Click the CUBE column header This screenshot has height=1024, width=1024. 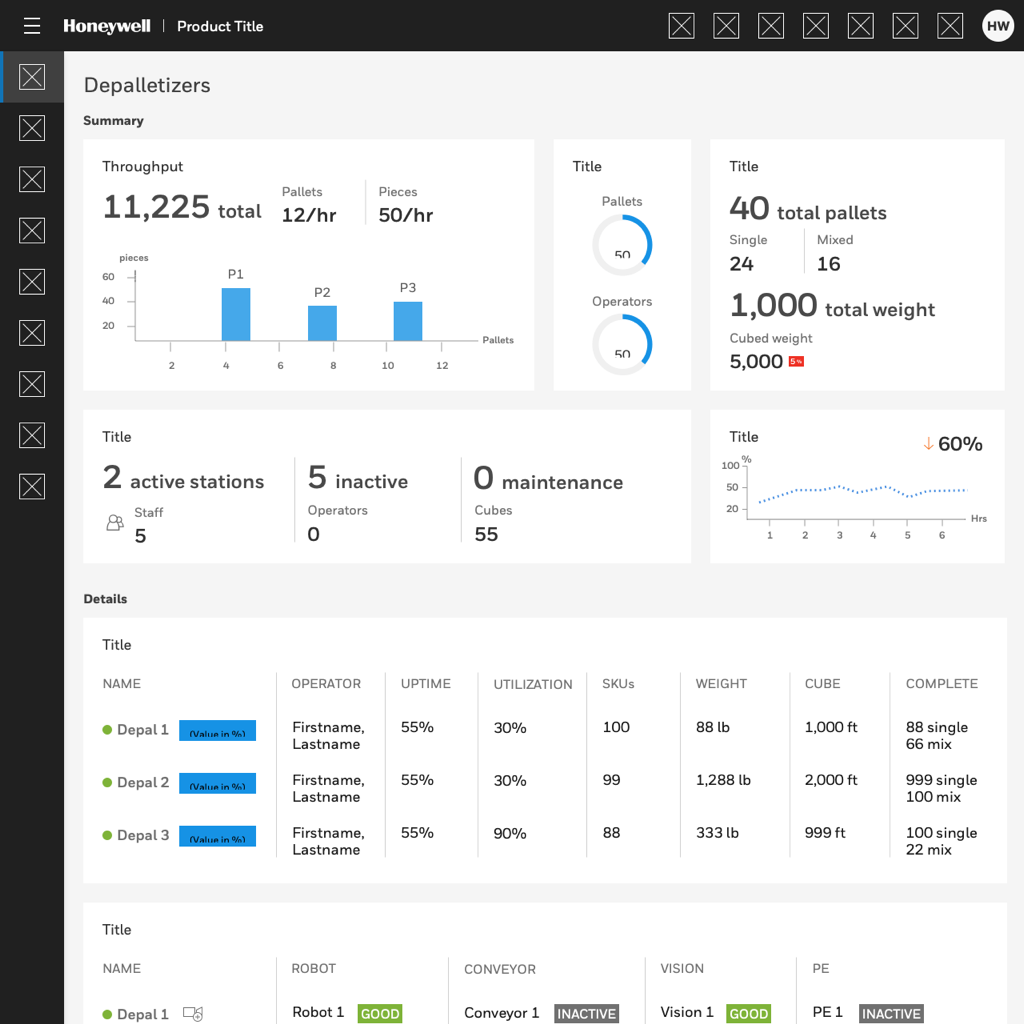point(823,684)
